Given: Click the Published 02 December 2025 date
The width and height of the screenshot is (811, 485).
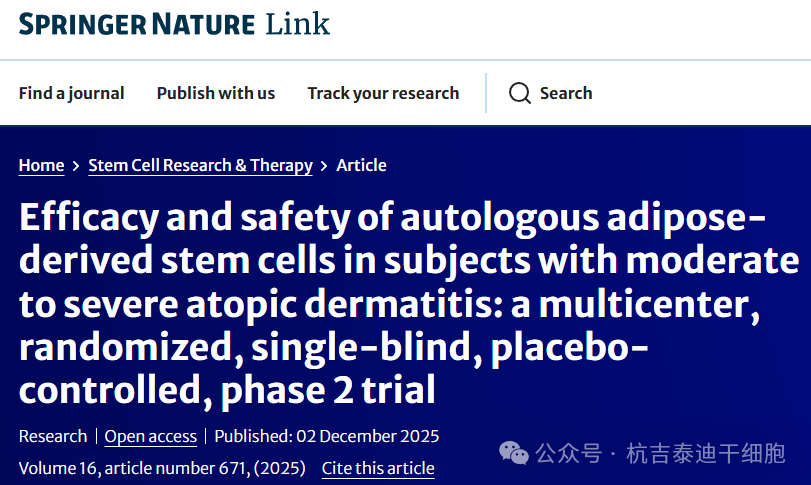Looking at the screenshot, I should click(327, 436).
